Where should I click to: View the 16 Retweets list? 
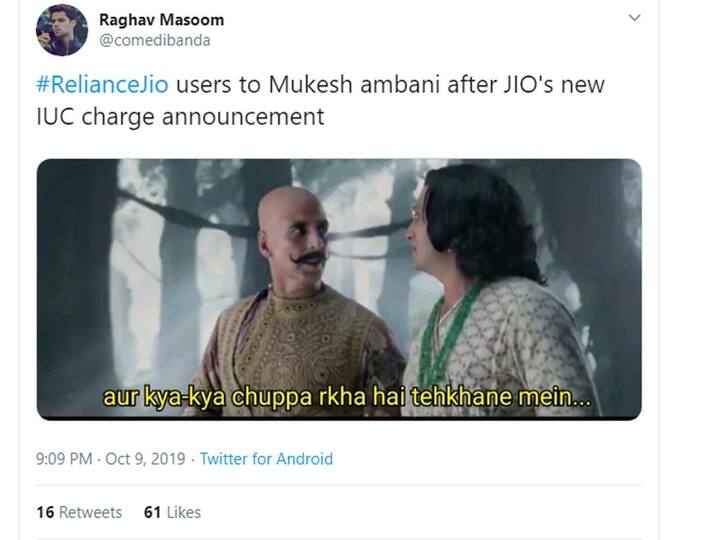point(79,512)
